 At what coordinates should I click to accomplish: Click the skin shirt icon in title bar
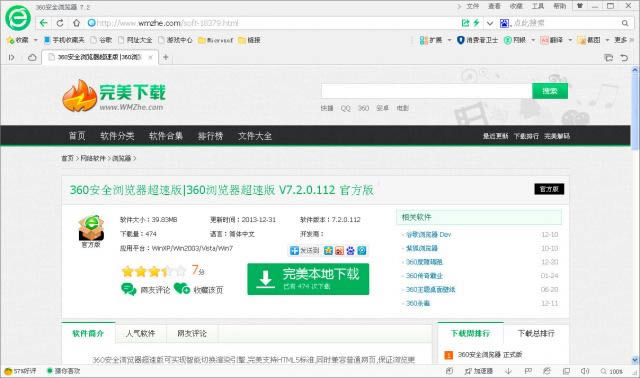[580, 6]
